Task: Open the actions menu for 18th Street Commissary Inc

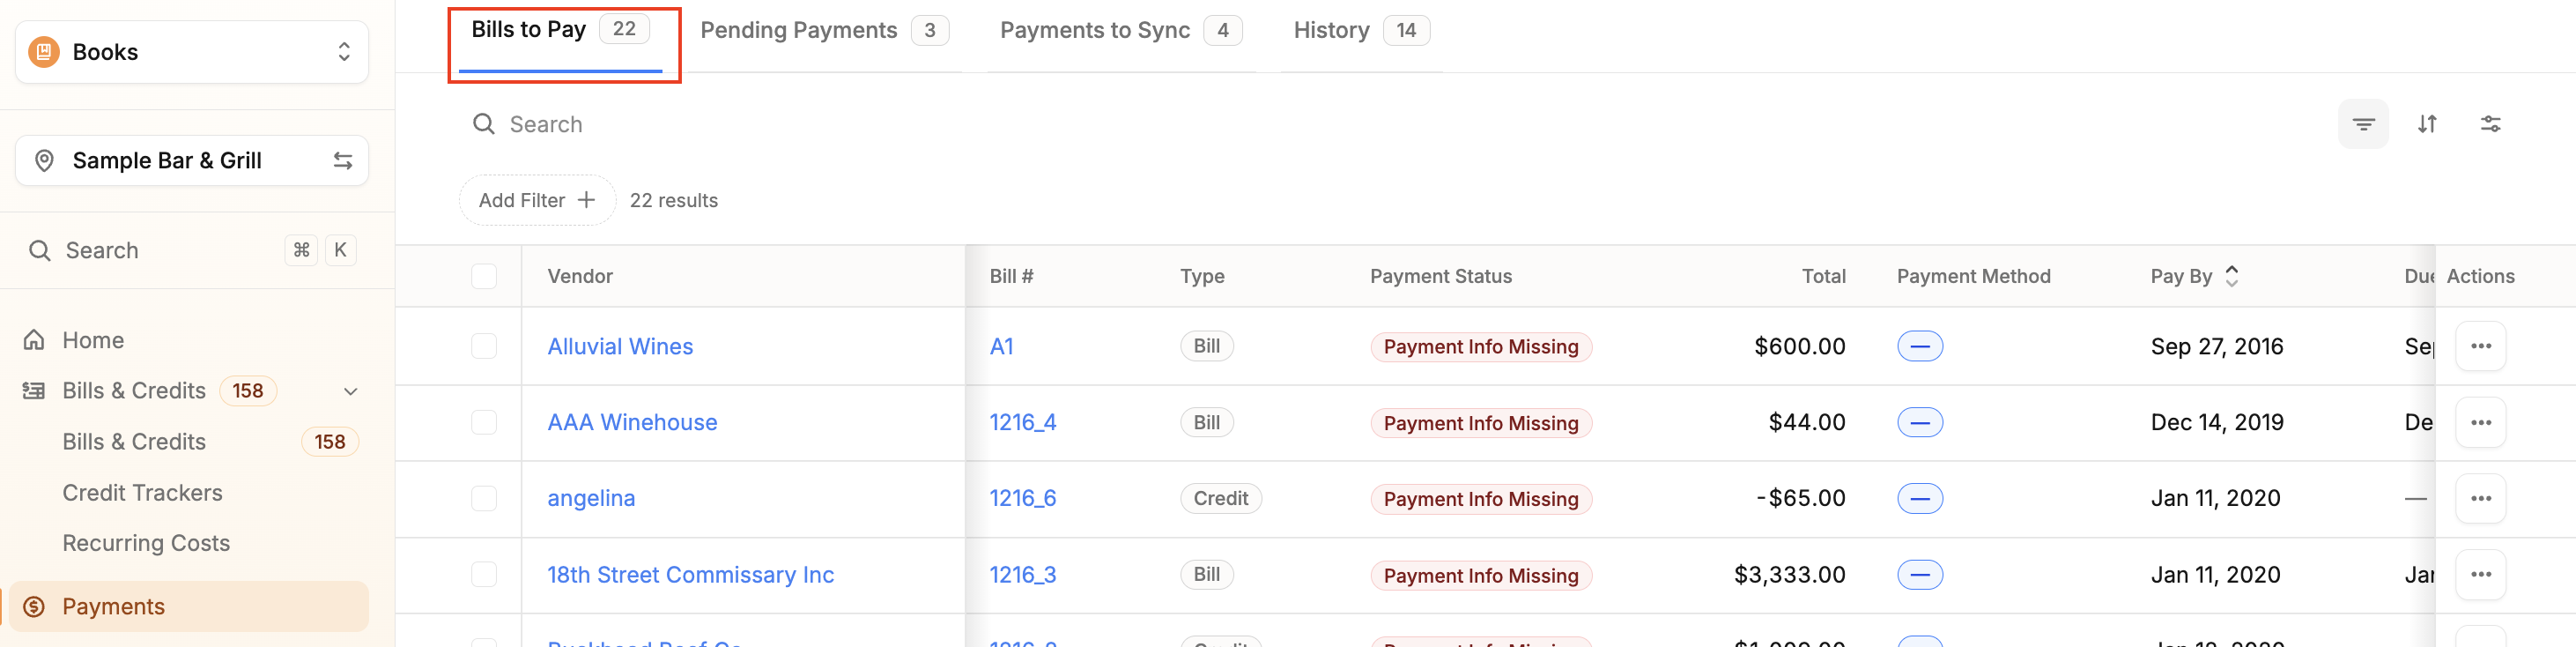Action: pyautogui.click(x=2480, y=574)
